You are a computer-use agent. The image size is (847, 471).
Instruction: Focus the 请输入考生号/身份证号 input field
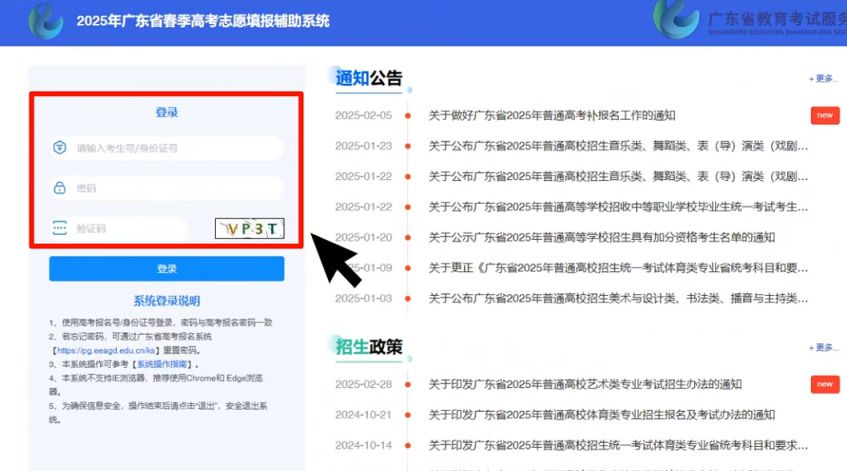tap(175, 148)
